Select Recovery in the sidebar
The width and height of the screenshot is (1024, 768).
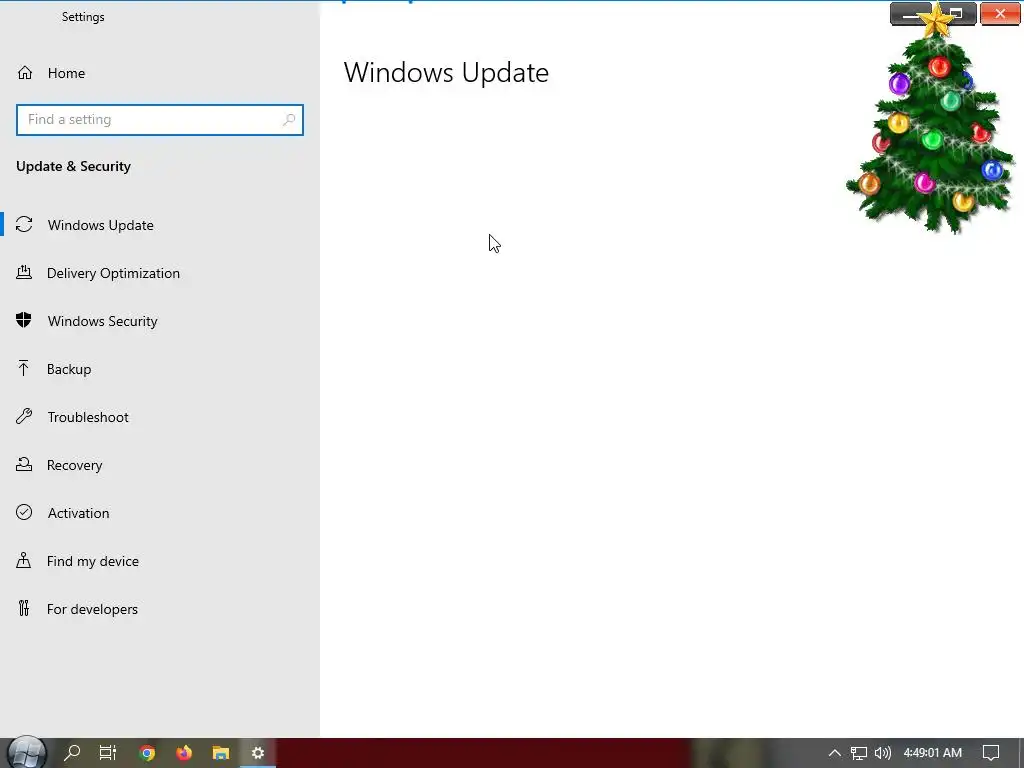(74, 465)
